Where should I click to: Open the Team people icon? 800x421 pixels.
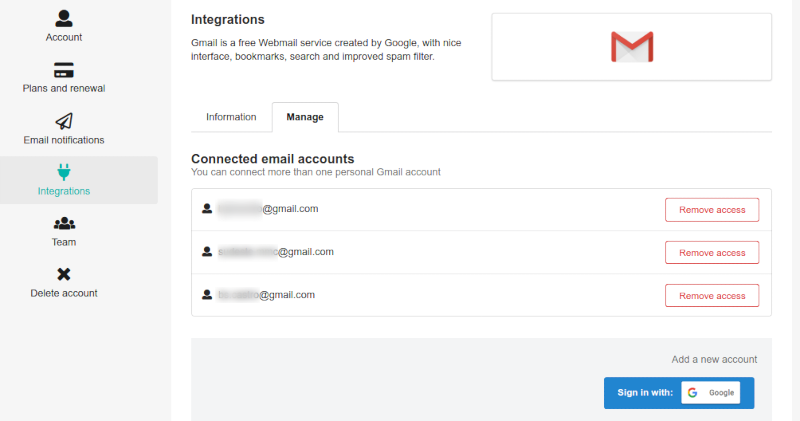[64, 223]
